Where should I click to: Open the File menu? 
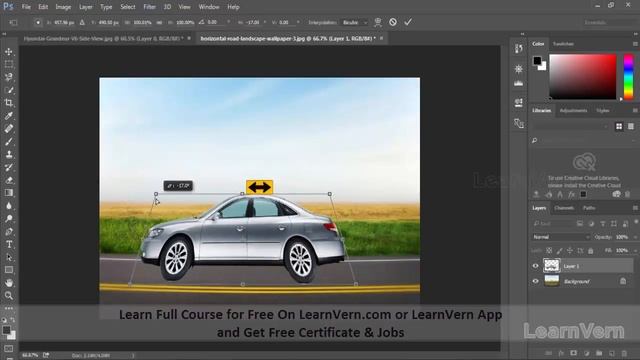26,7
